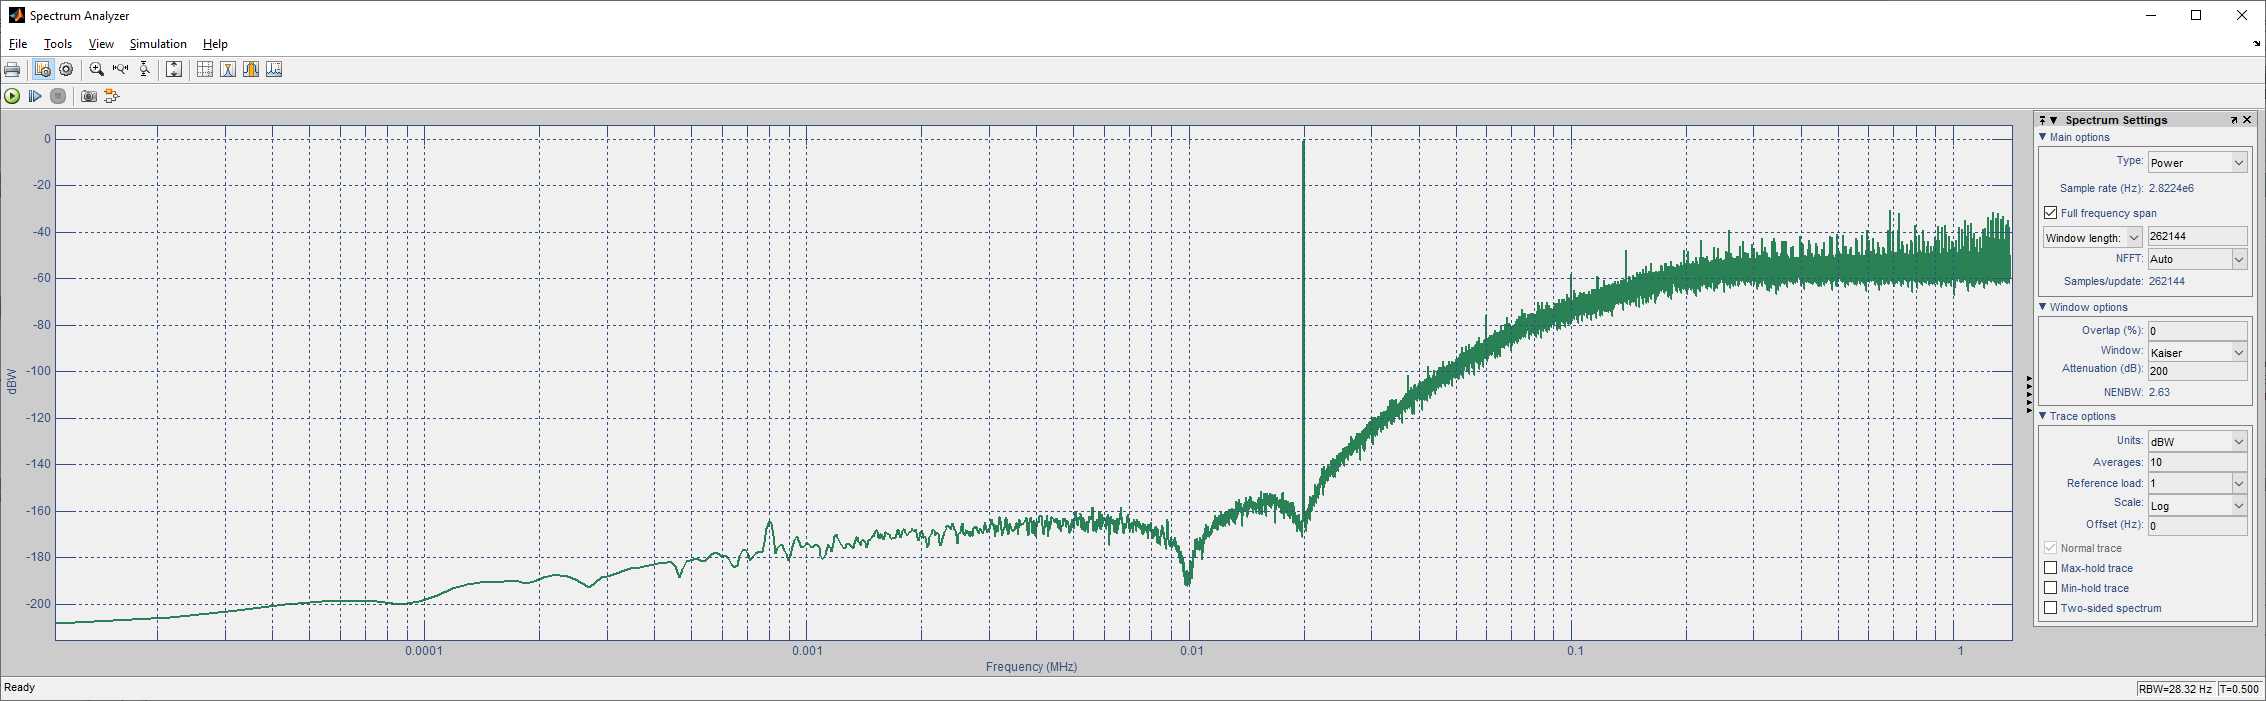
Task: Open Configuration Properties gear icon
Action: 66,69
